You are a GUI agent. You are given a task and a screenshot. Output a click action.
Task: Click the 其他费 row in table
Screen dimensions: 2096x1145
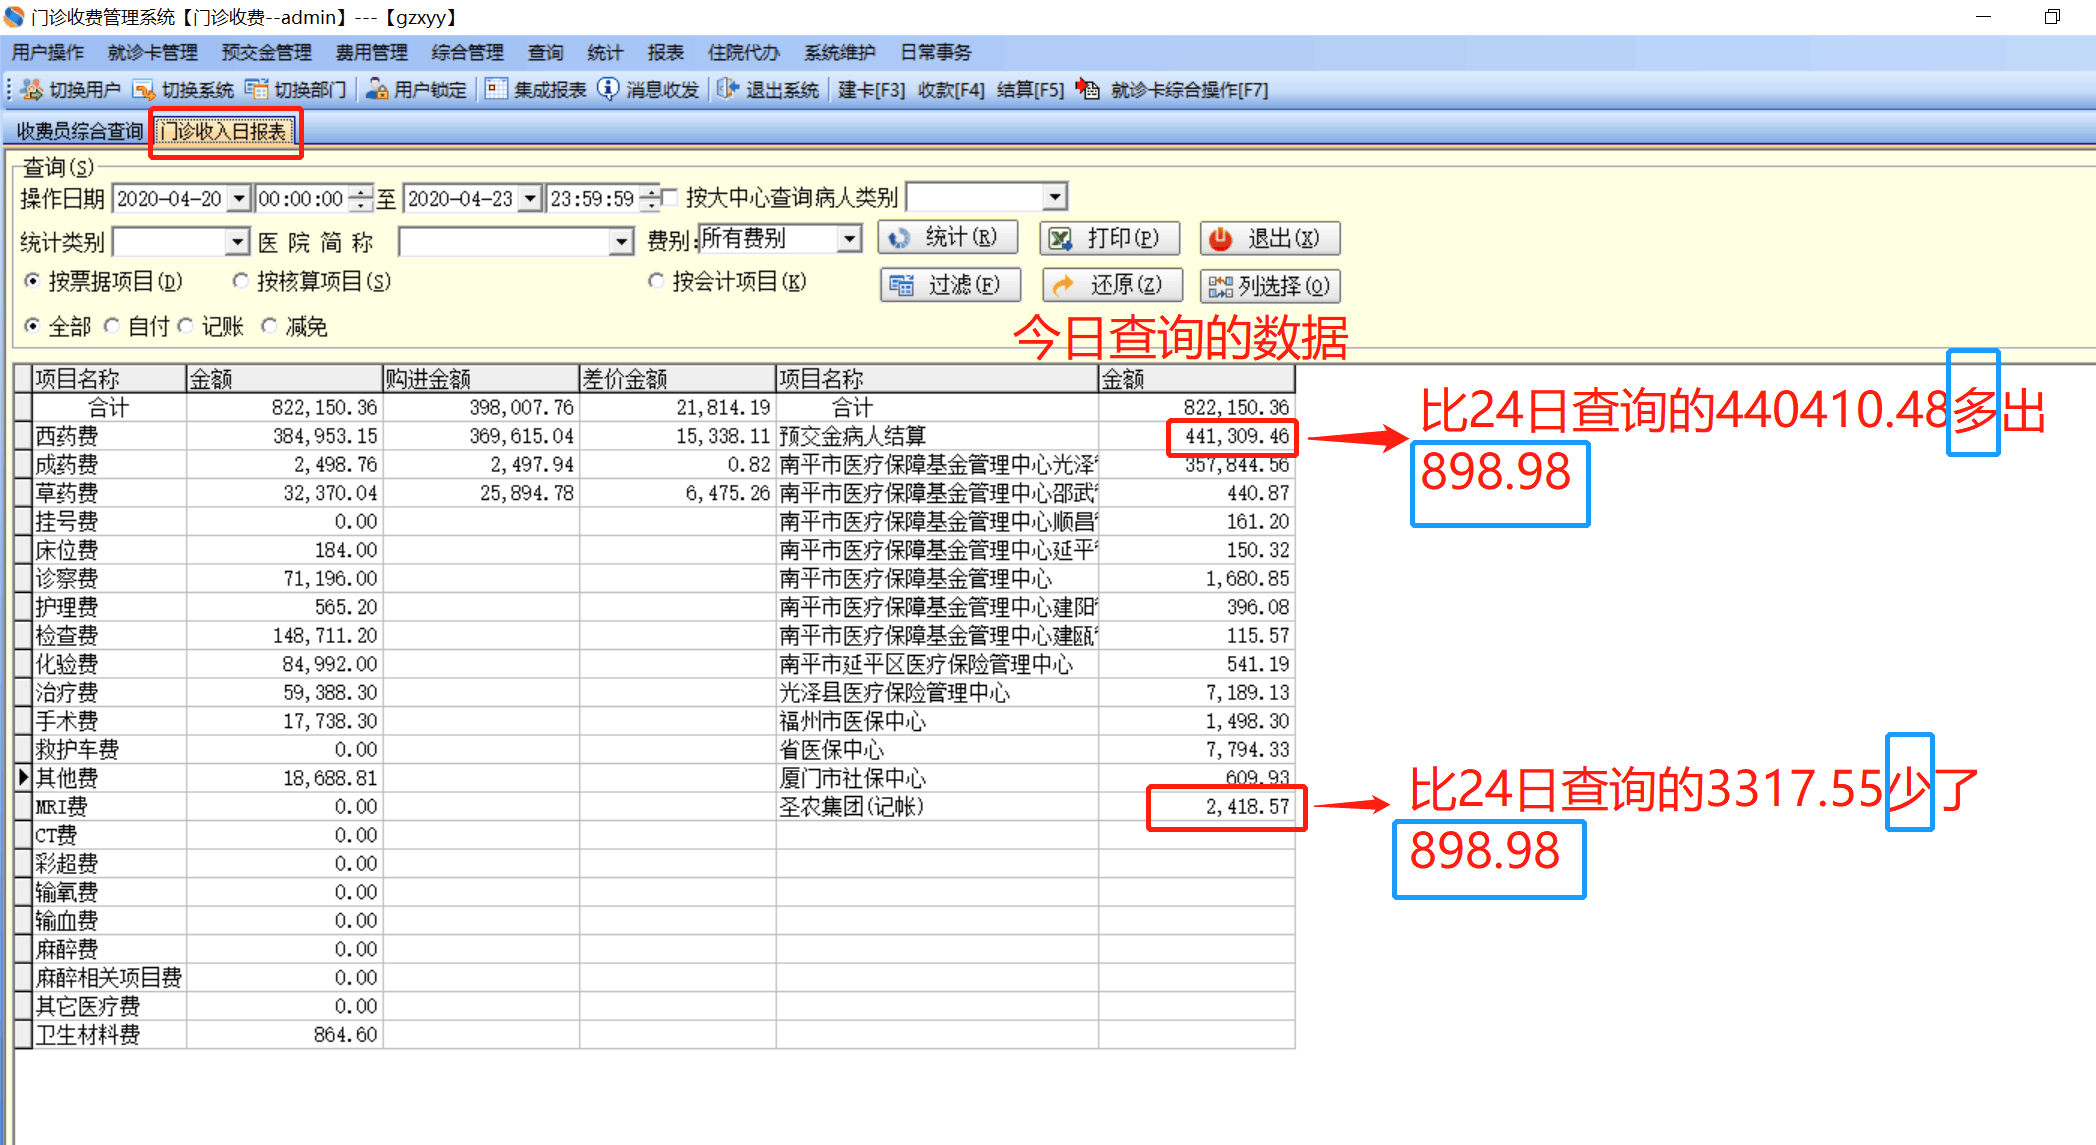point(67,778)
